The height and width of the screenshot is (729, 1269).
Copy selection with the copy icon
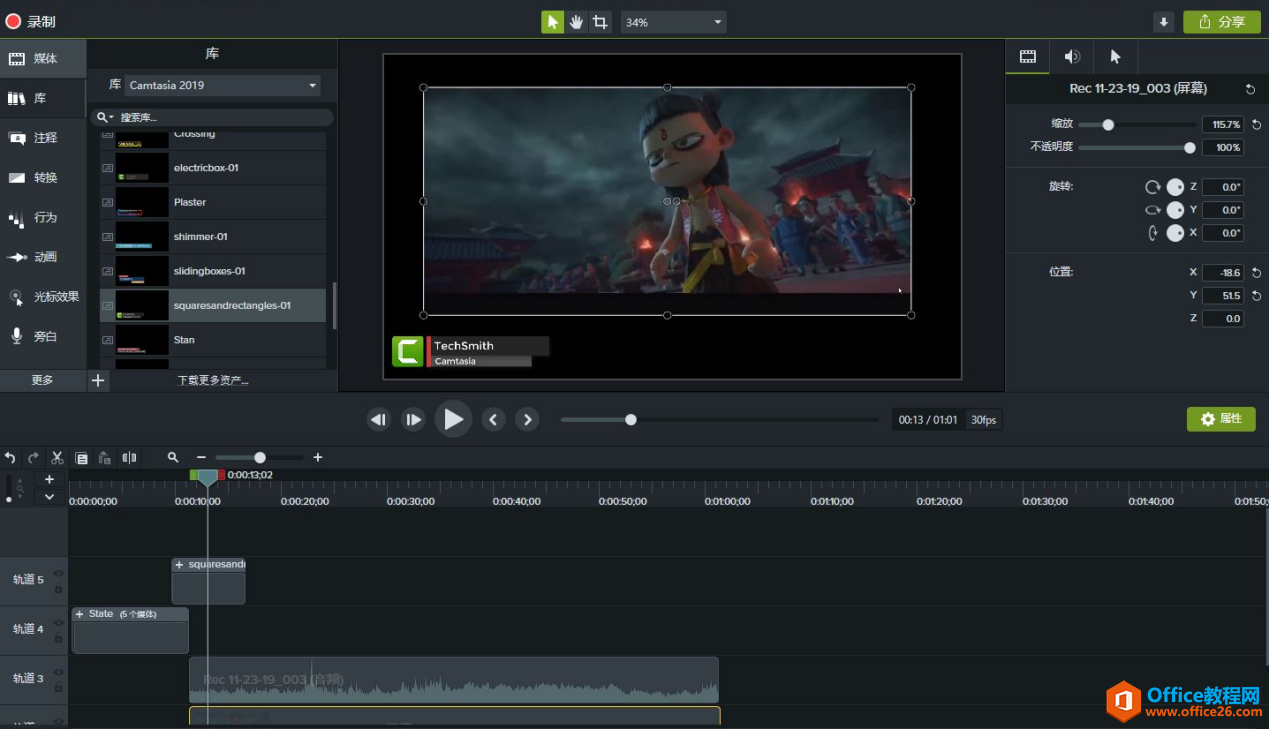[x=81, y=458]
